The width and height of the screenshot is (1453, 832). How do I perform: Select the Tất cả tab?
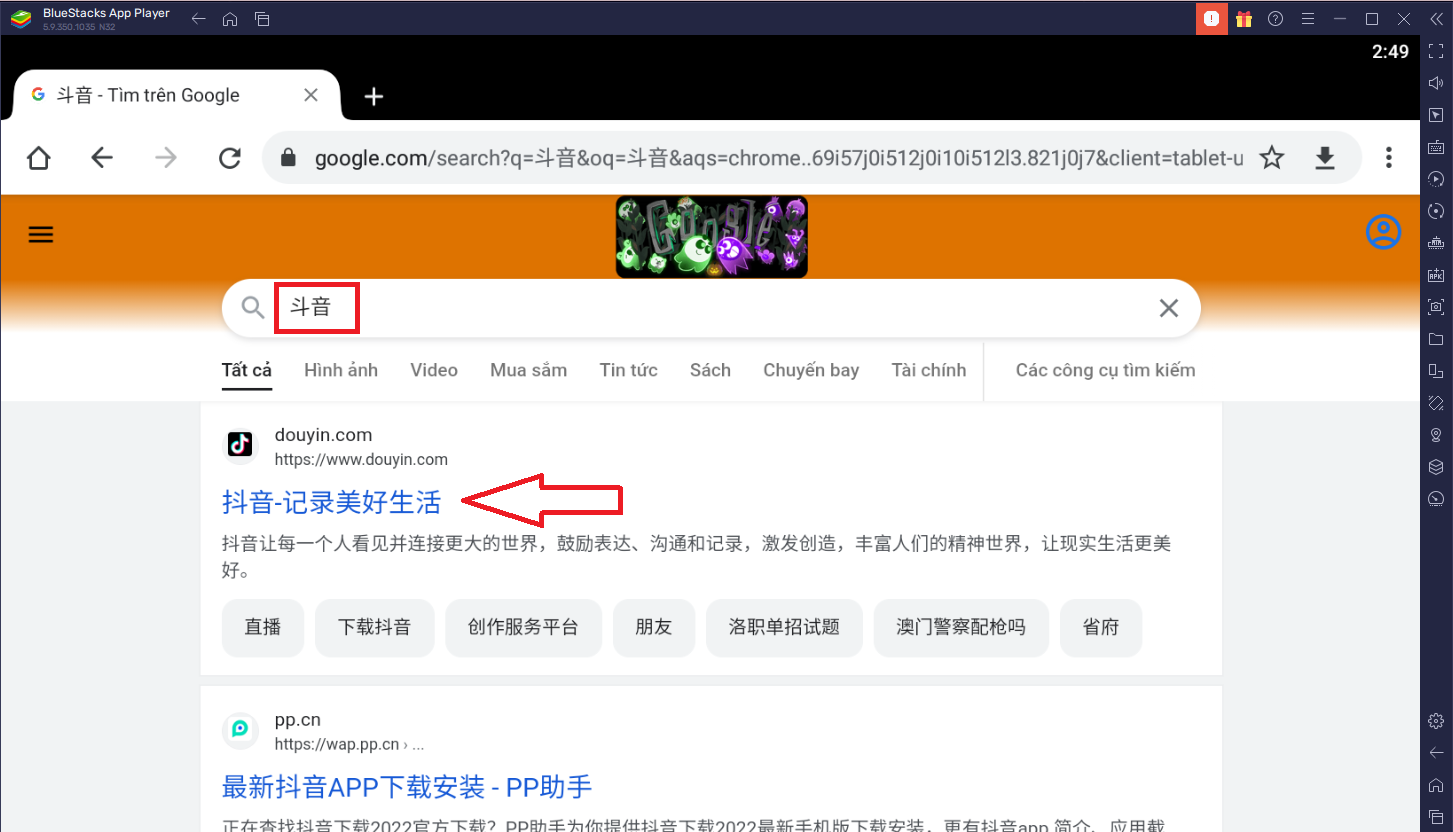click(247, 370)
